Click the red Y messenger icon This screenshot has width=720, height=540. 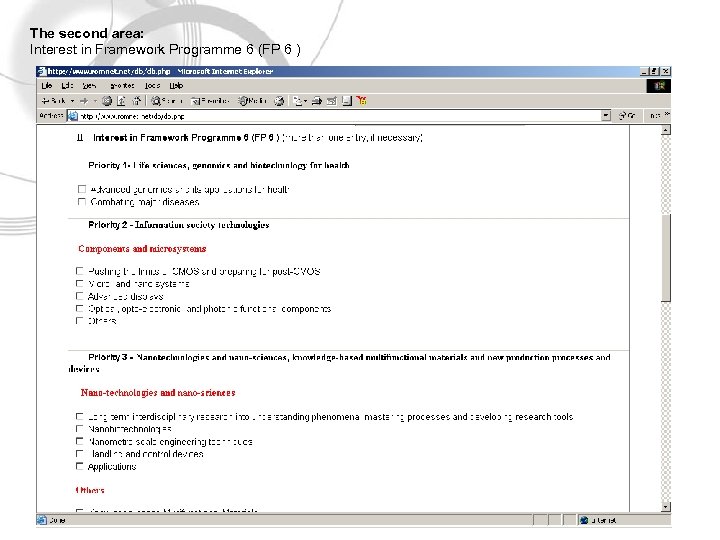point(361,101)
